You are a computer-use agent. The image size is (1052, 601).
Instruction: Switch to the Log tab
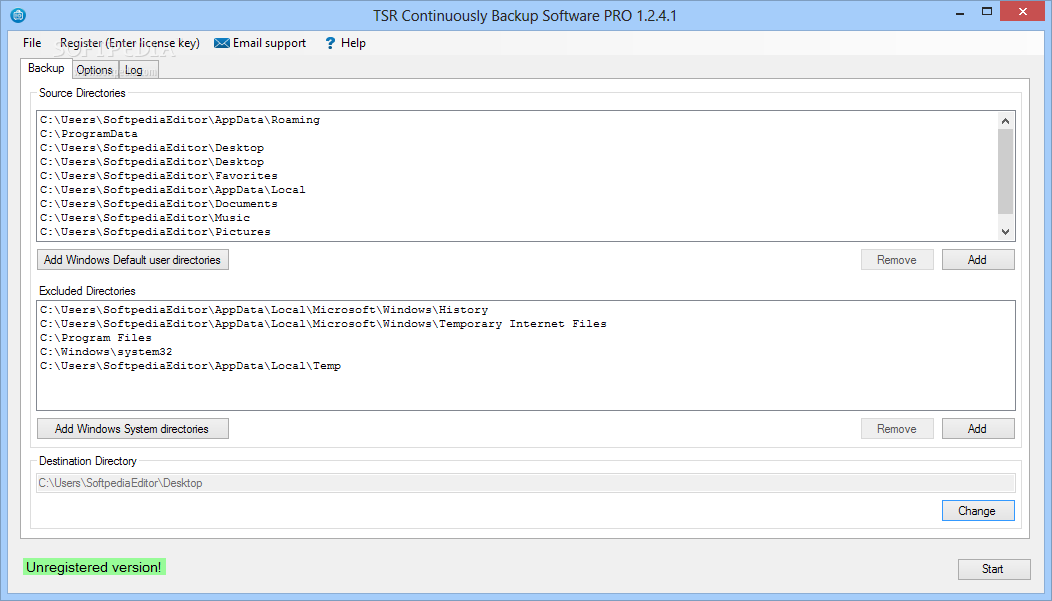(x=138, y=70)
